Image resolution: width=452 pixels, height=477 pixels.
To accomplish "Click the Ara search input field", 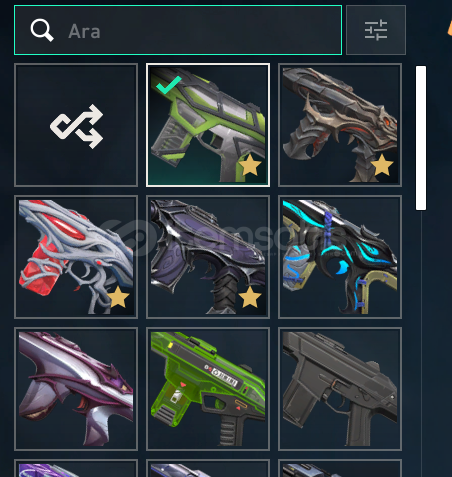I will [178, 30].
